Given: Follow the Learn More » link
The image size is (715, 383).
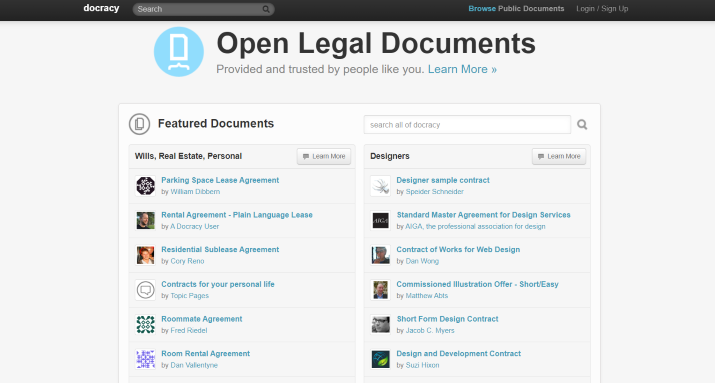Looking at the screenshot, I should click(462, 69).
